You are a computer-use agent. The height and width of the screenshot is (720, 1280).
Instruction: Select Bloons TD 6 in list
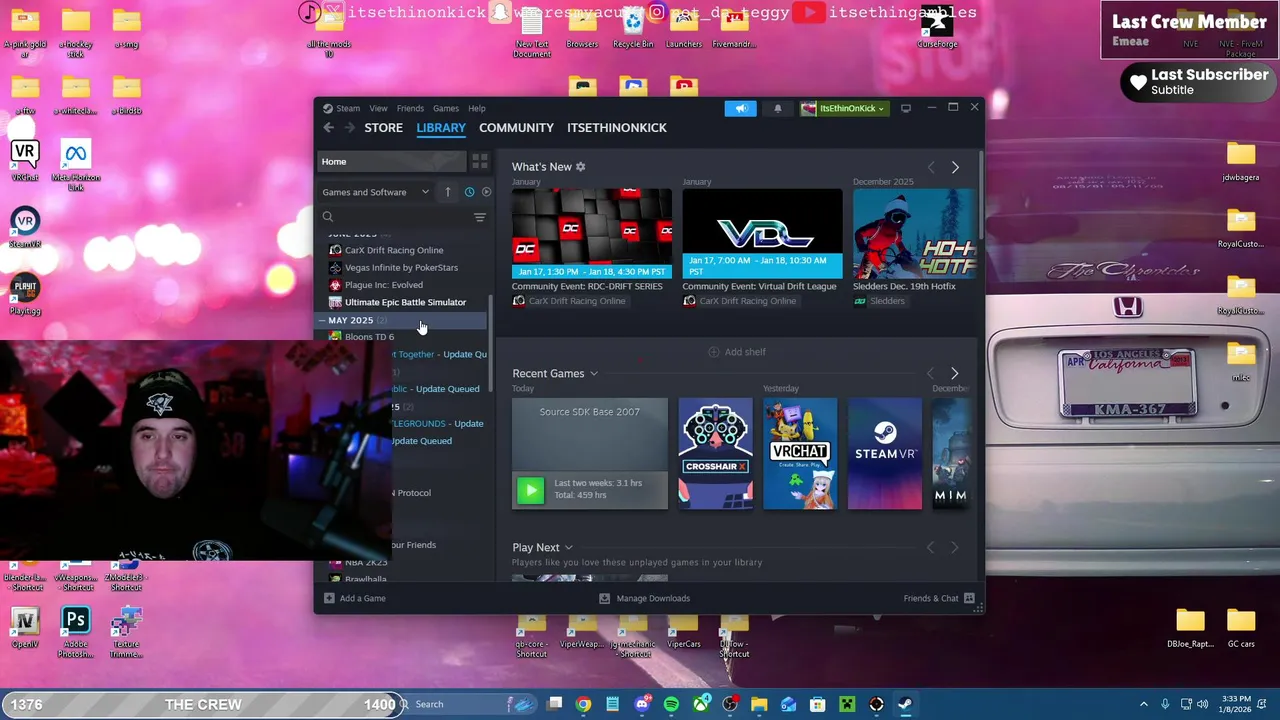coord(369,337)
